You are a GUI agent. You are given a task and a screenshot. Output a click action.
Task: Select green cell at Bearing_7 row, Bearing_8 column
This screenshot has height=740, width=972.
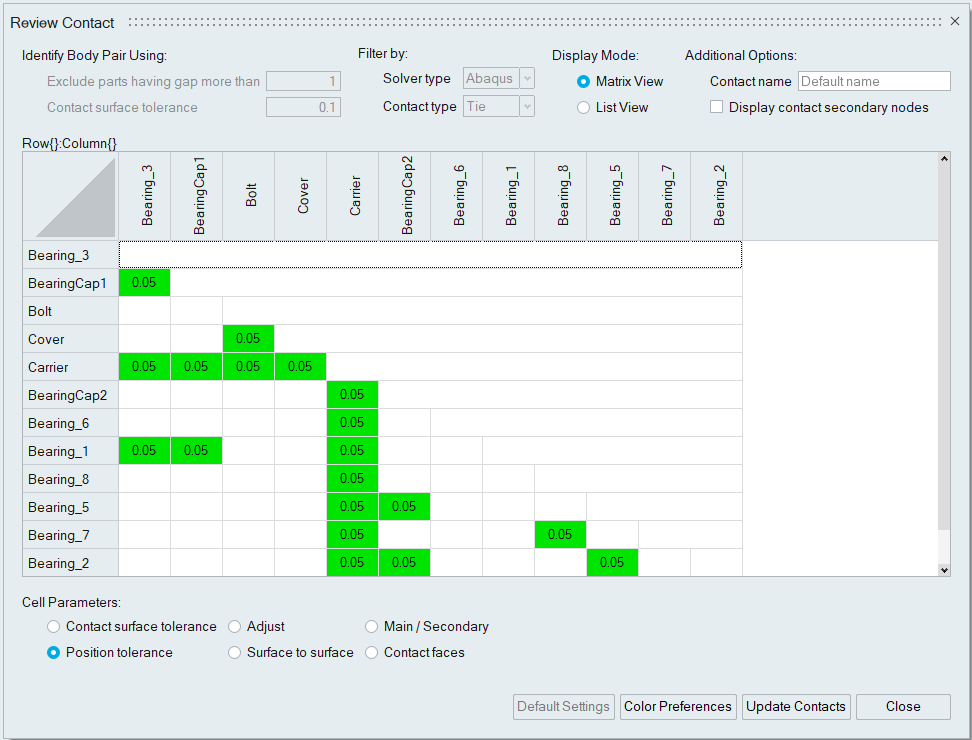pos(560,535)
